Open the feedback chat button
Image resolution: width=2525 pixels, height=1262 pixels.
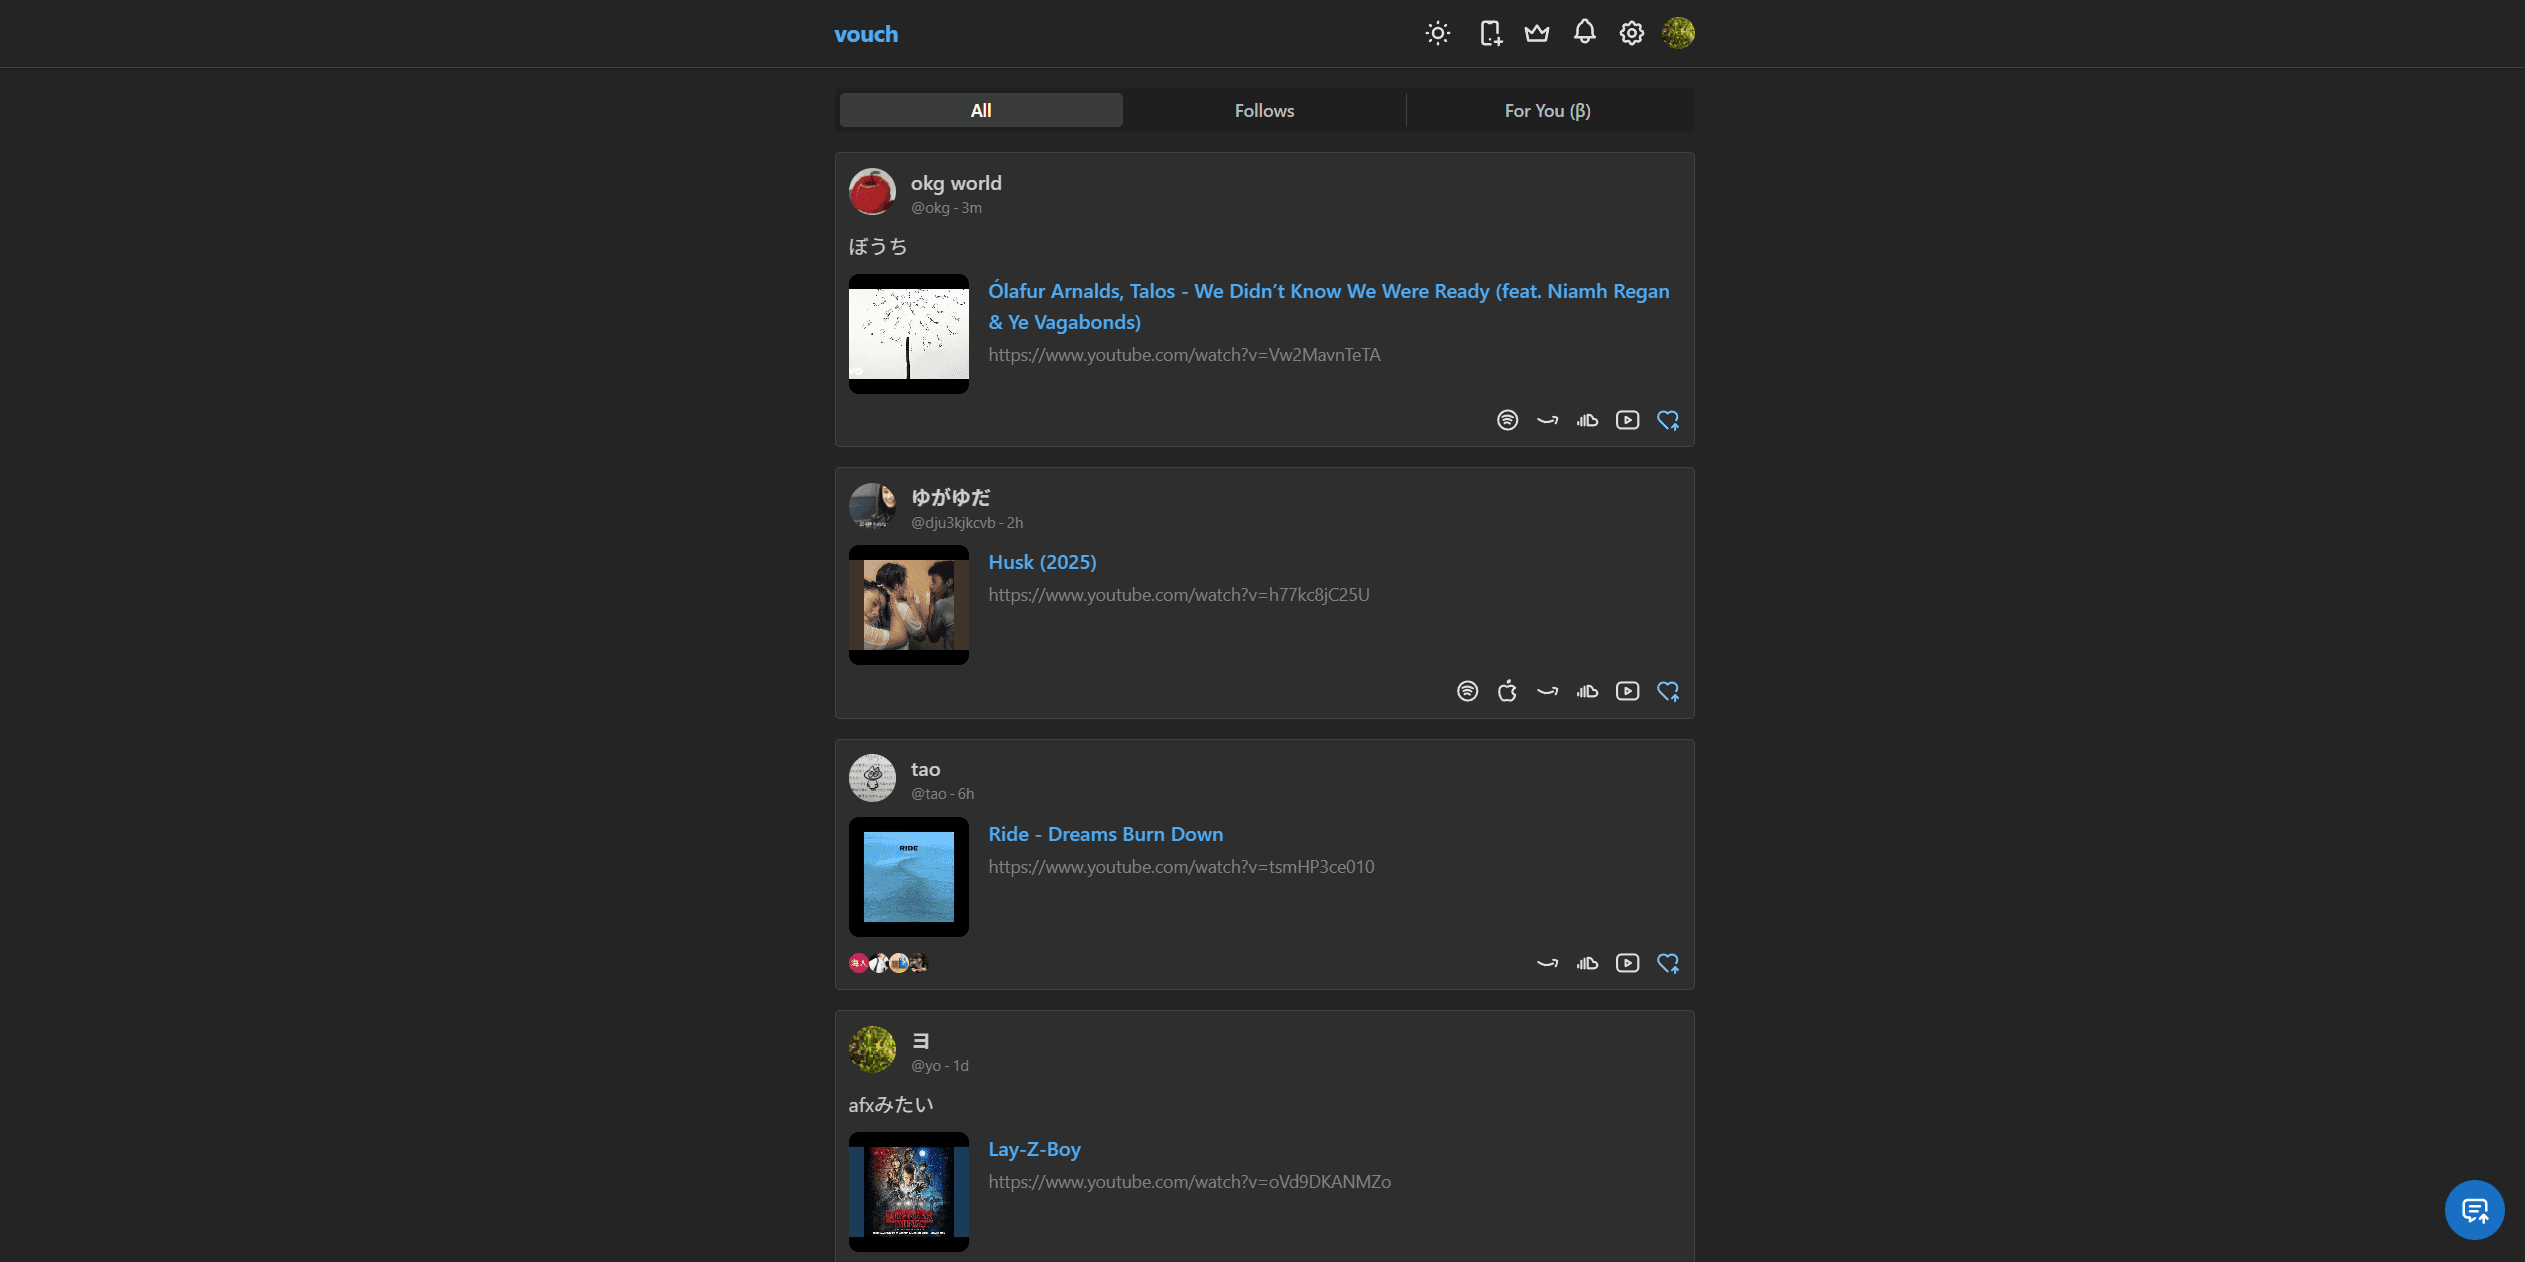[2474, 1210]
